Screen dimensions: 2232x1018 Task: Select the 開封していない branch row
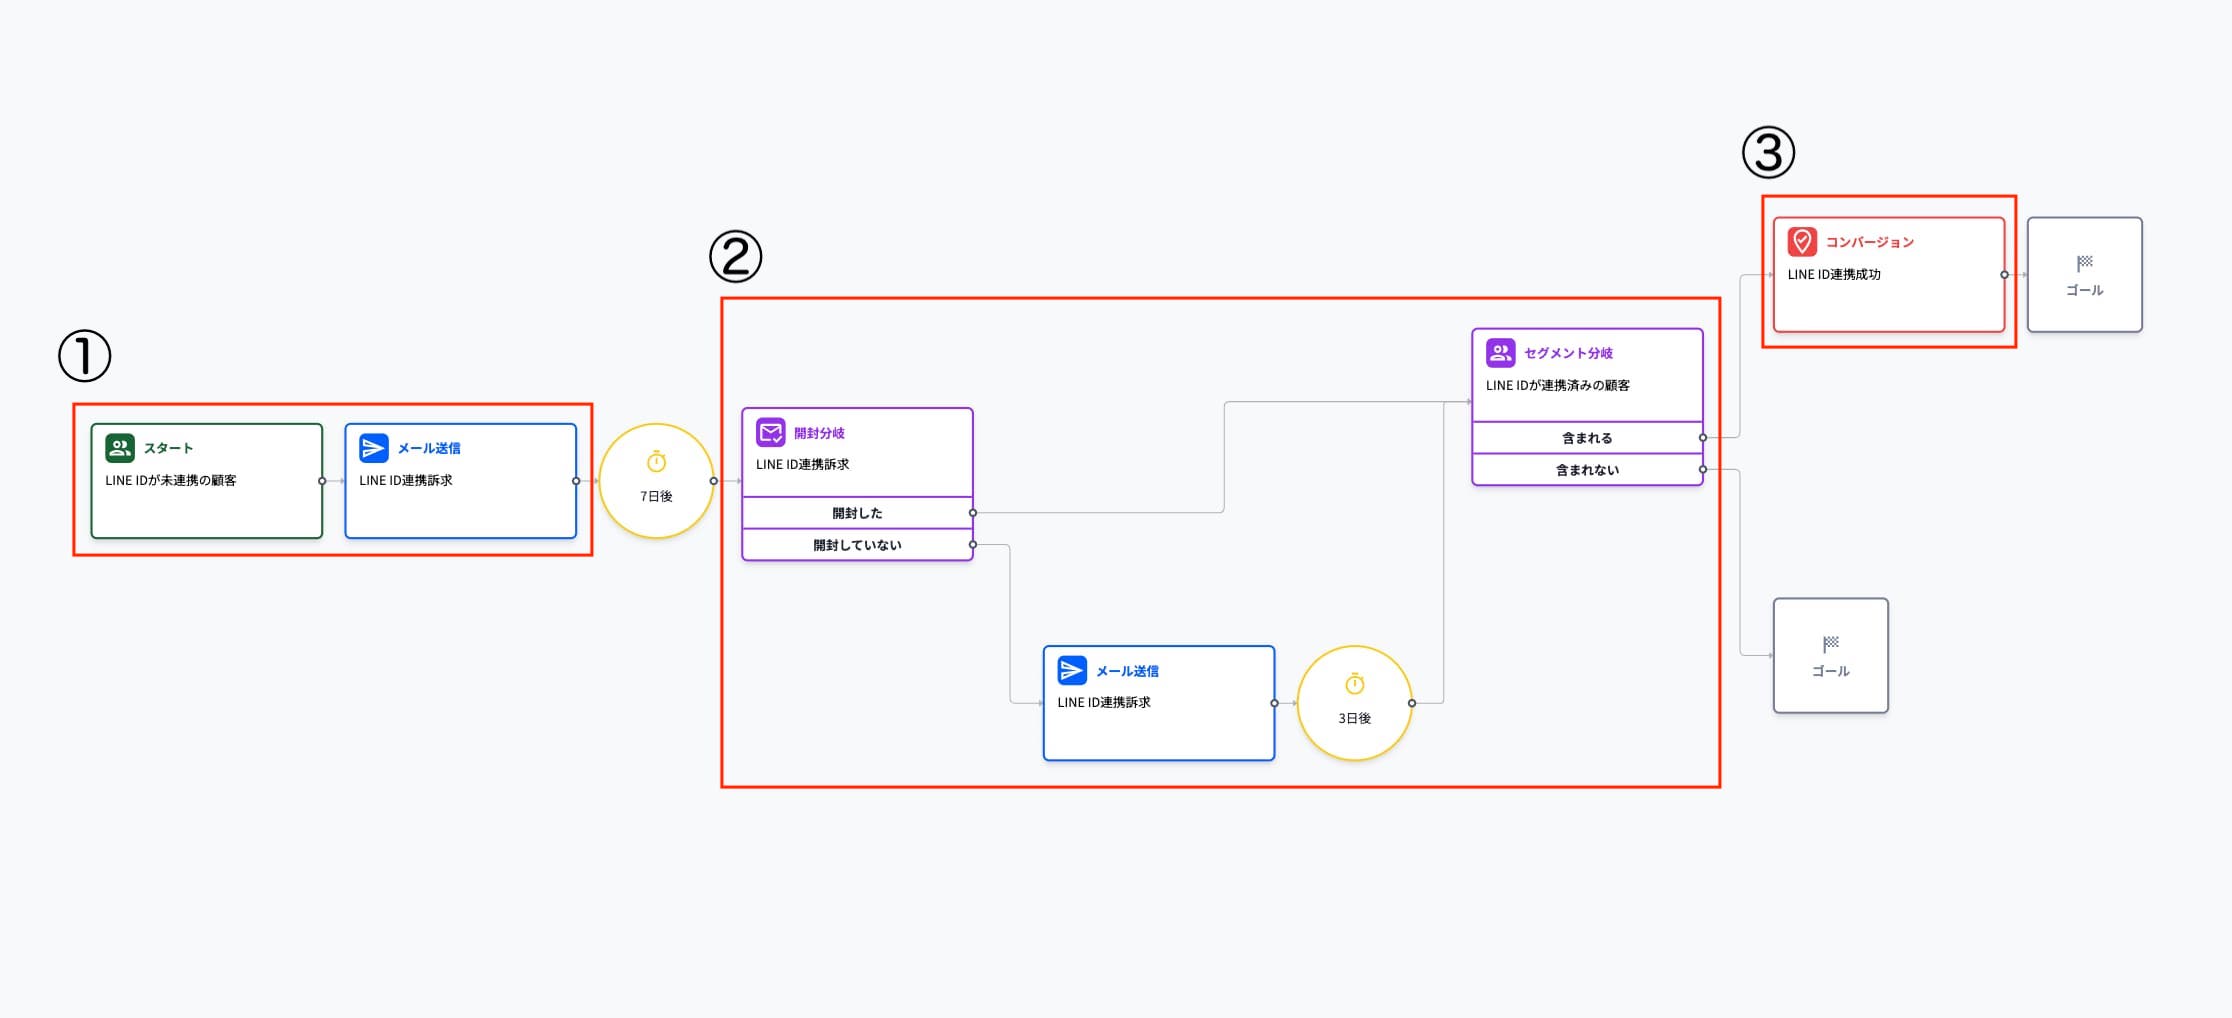click(x=857, y=545)
